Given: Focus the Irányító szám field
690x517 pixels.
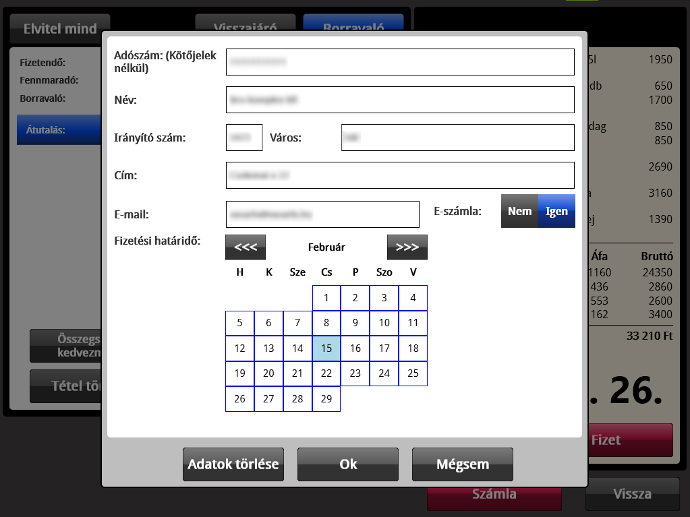Looking at the screenshot, I should pyautogui.click(x=244, y=137).
